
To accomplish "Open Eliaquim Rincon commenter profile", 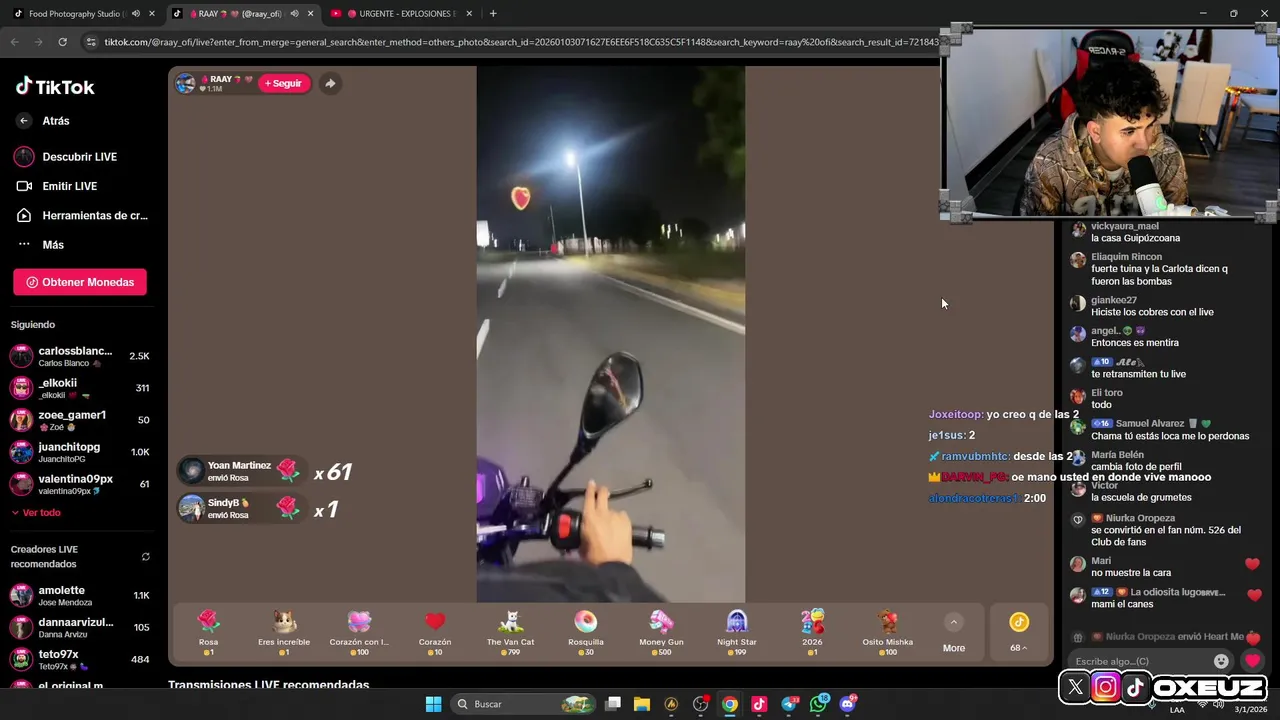I will [x=1126, y=257].
